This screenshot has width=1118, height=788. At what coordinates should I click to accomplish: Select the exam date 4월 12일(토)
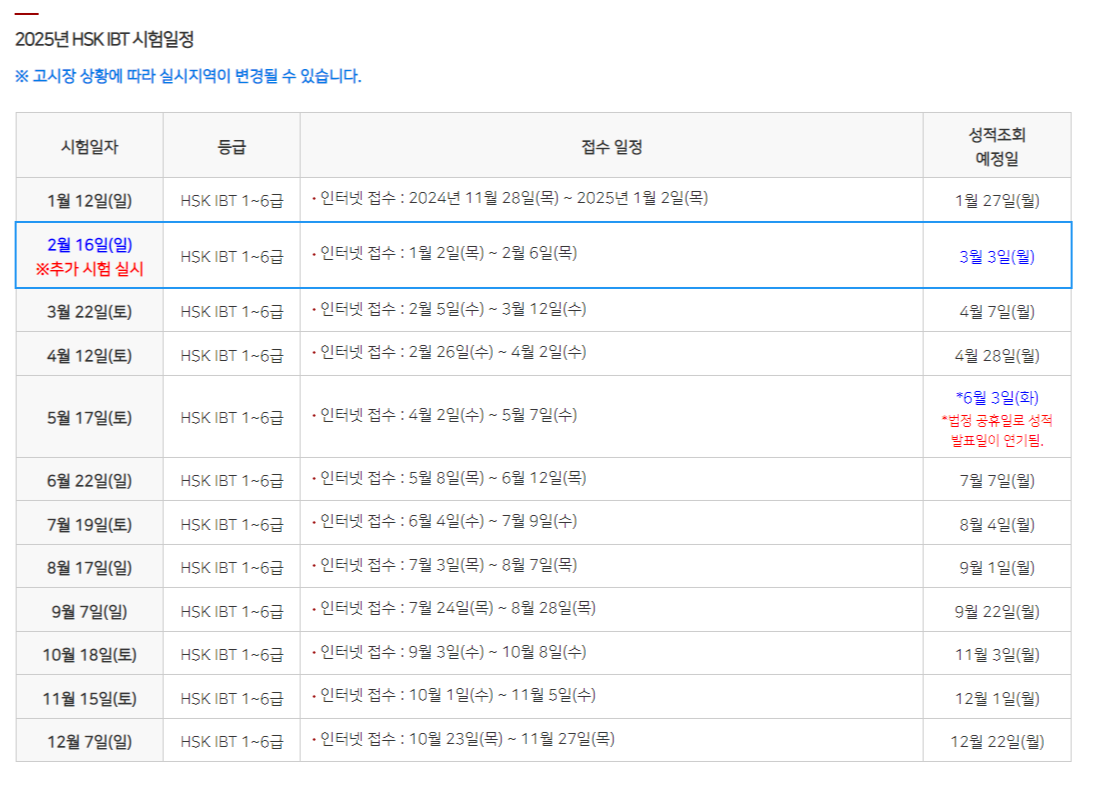(90, 355)
